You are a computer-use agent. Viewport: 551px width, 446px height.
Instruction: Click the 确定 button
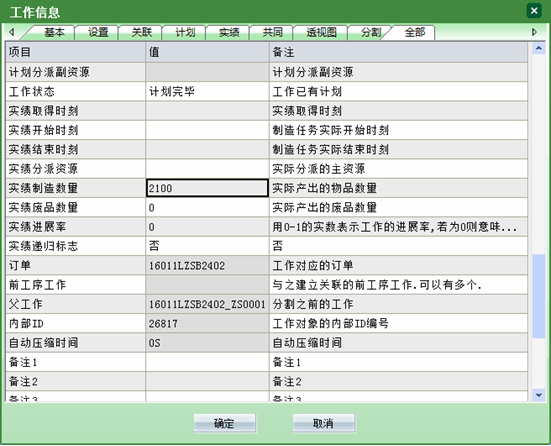225,423
